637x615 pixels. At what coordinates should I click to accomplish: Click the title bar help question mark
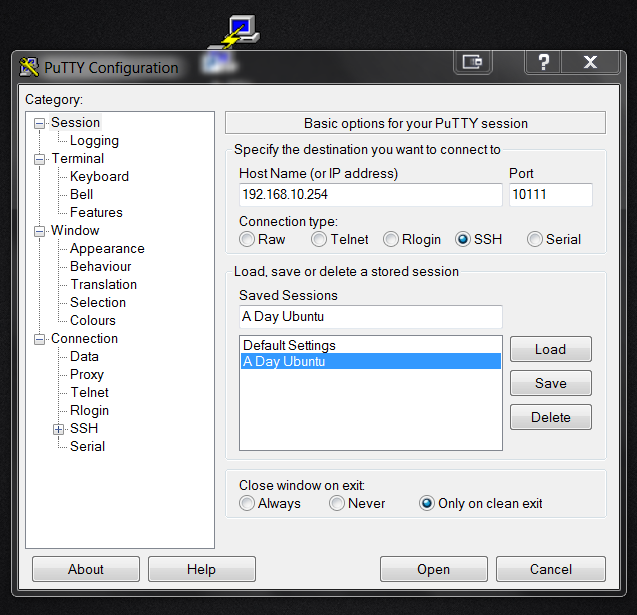pyautogui.click(x=542, y=62)
